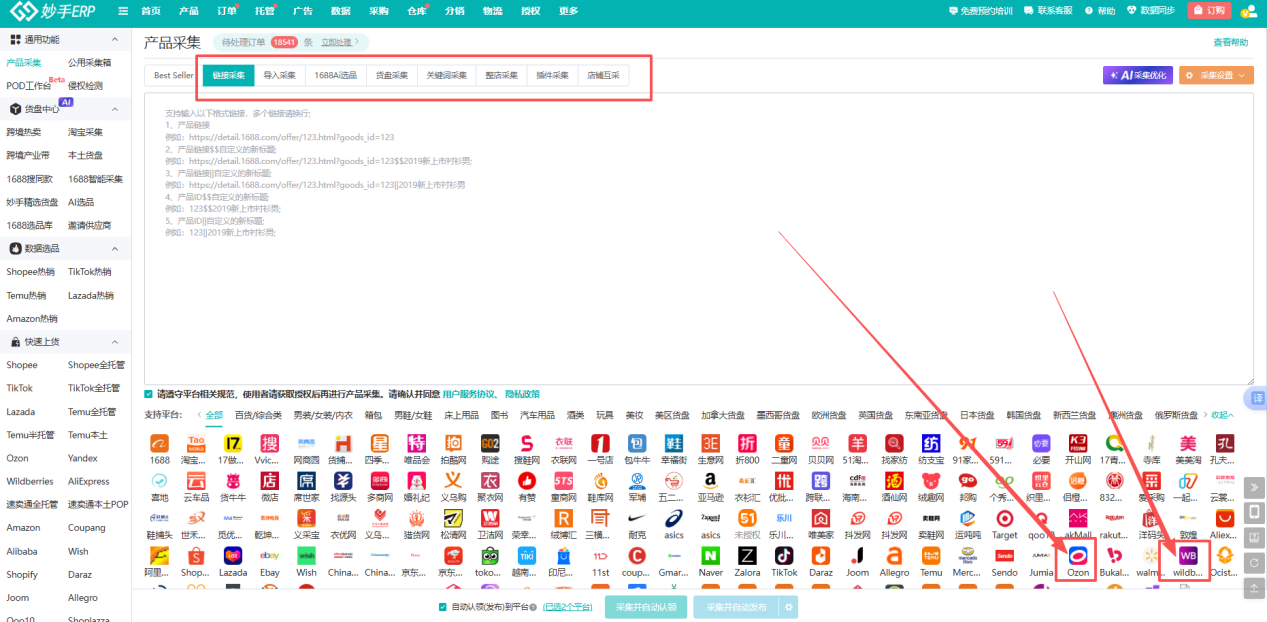The height and width of the screenshot is (622, 1267).
Task: Select the Wish platform icon
Action: point(307,556)
